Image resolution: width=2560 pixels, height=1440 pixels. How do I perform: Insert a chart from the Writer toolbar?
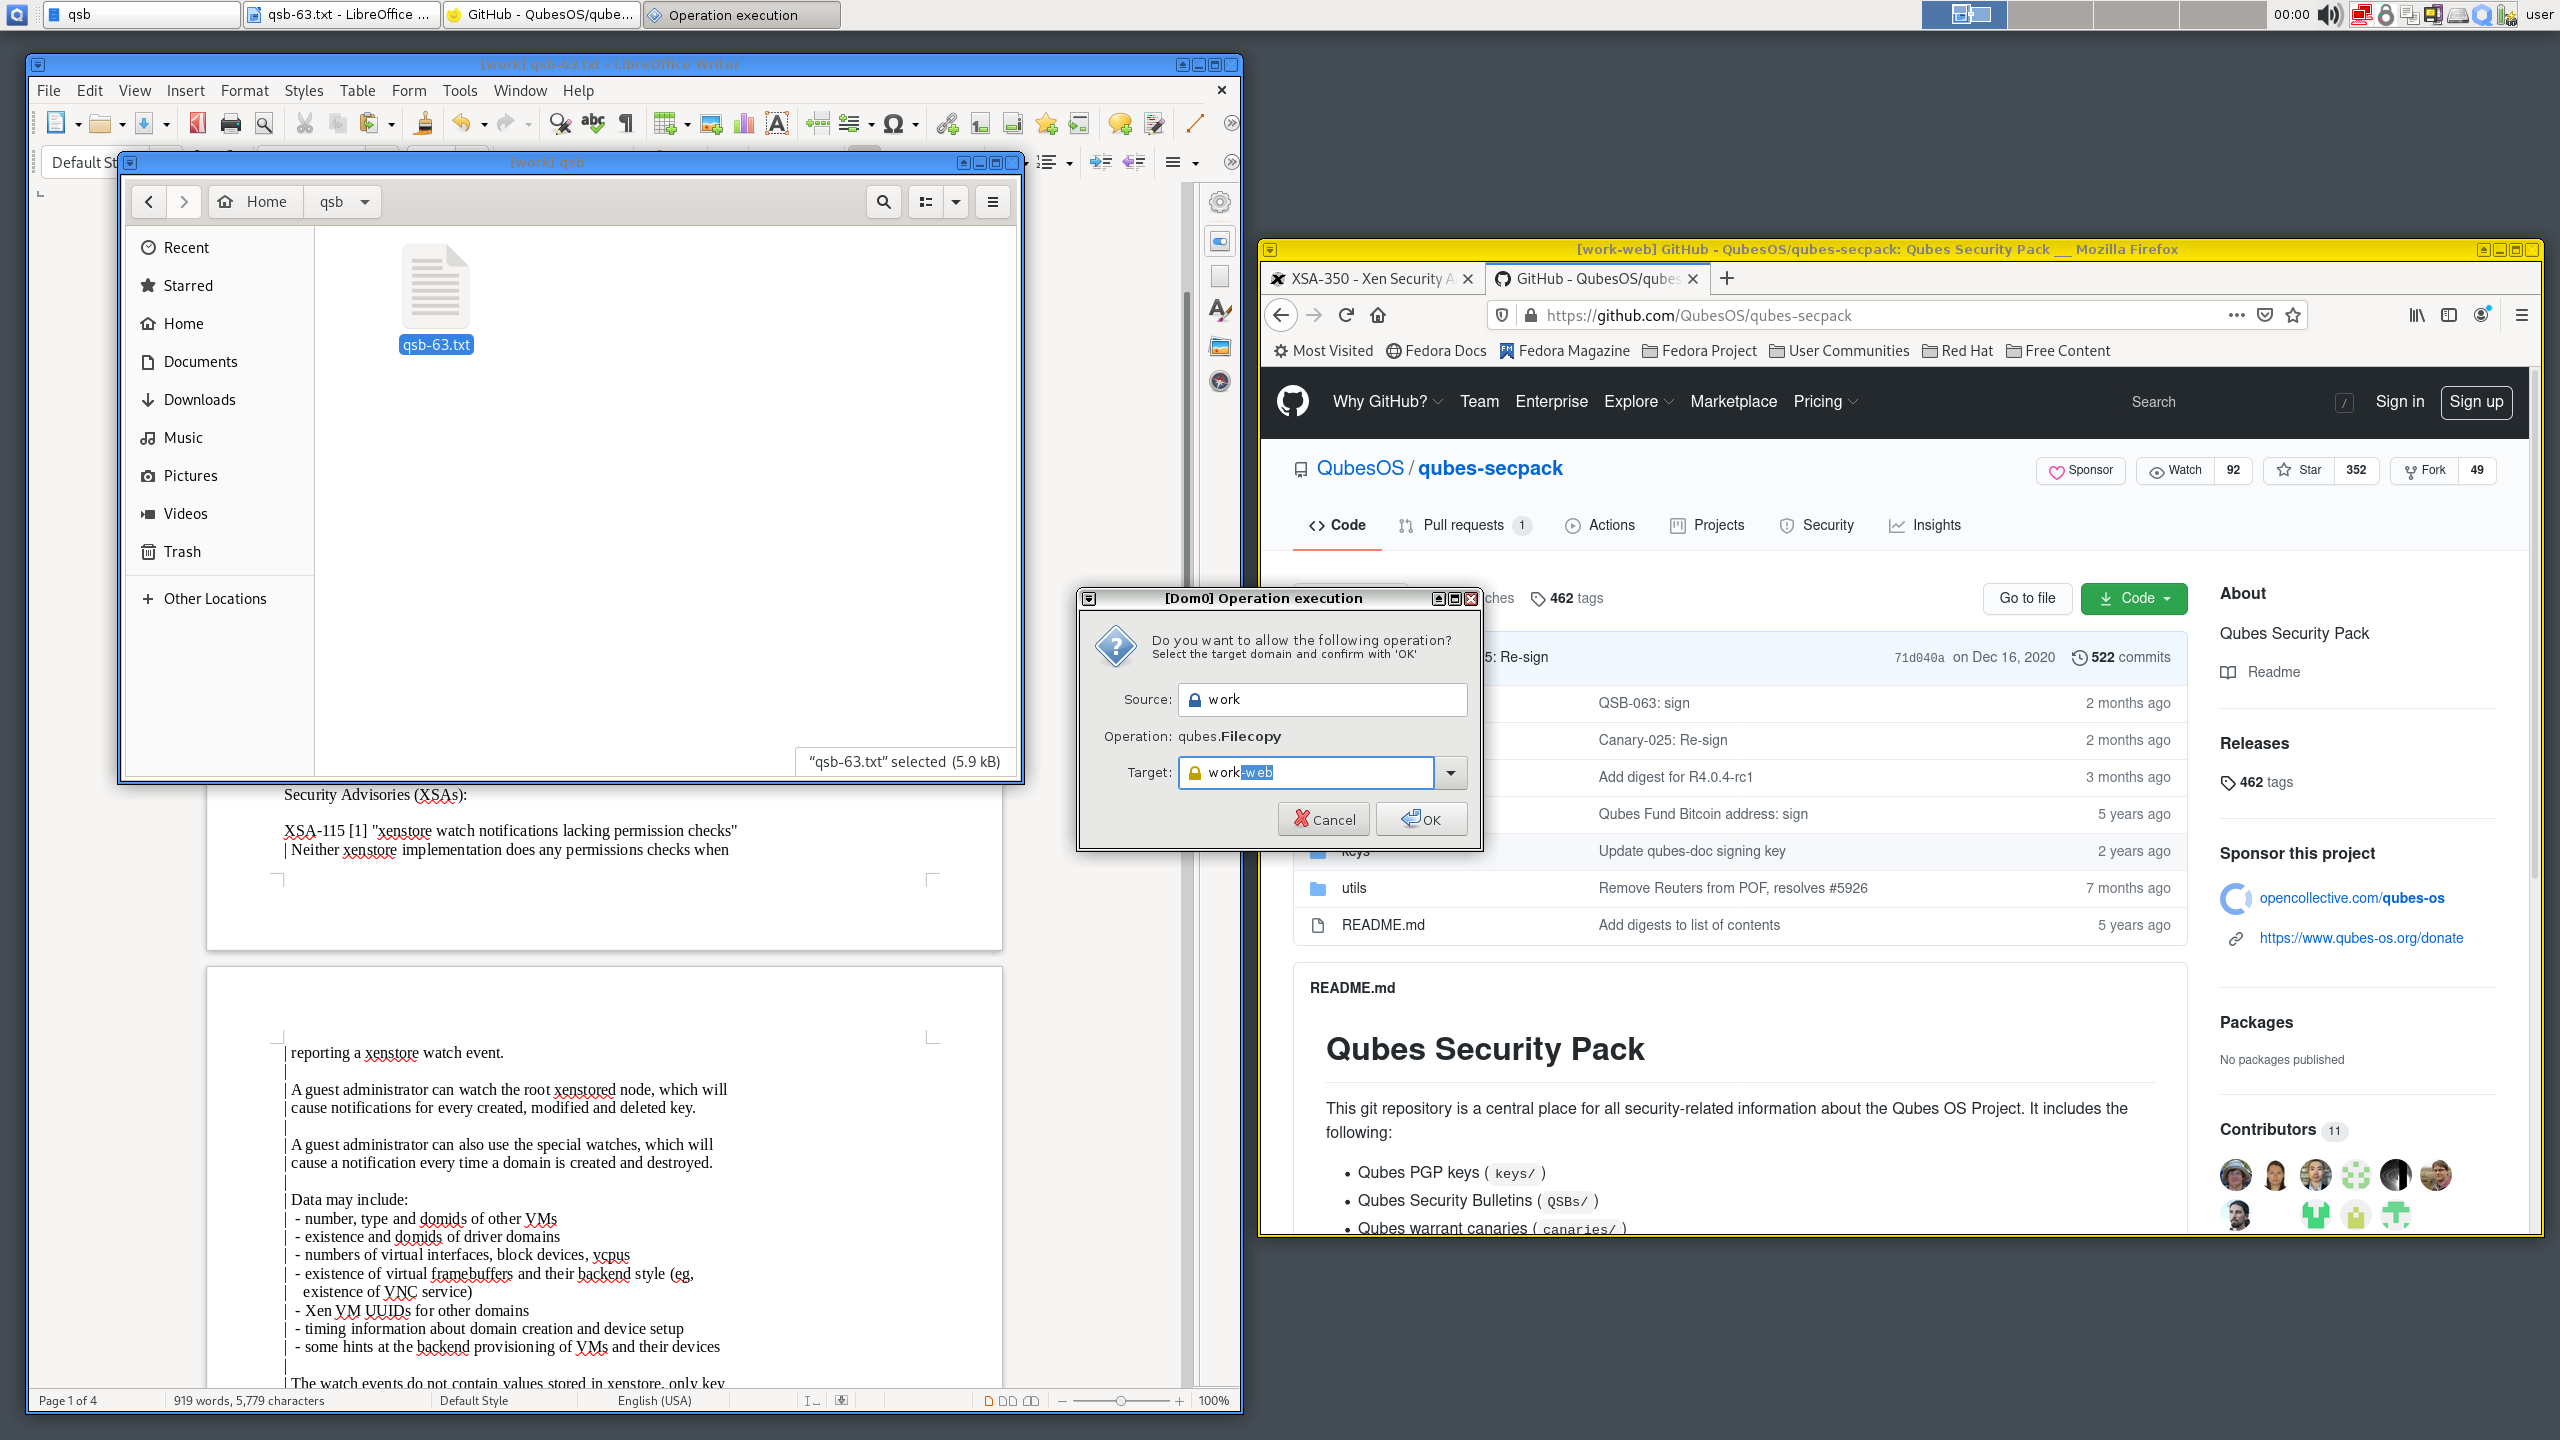click(x=744, y=124)
